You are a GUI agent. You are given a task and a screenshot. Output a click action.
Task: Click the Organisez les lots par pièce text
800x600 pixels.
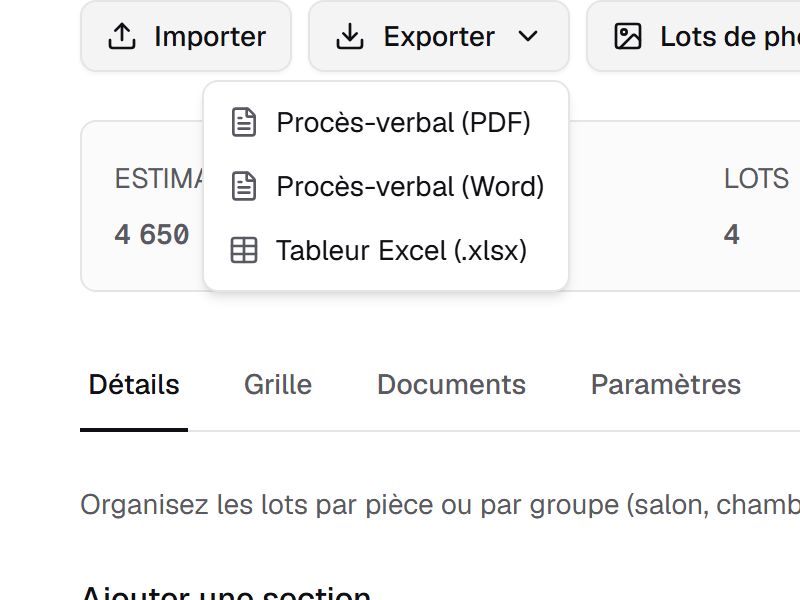(440, 505)
